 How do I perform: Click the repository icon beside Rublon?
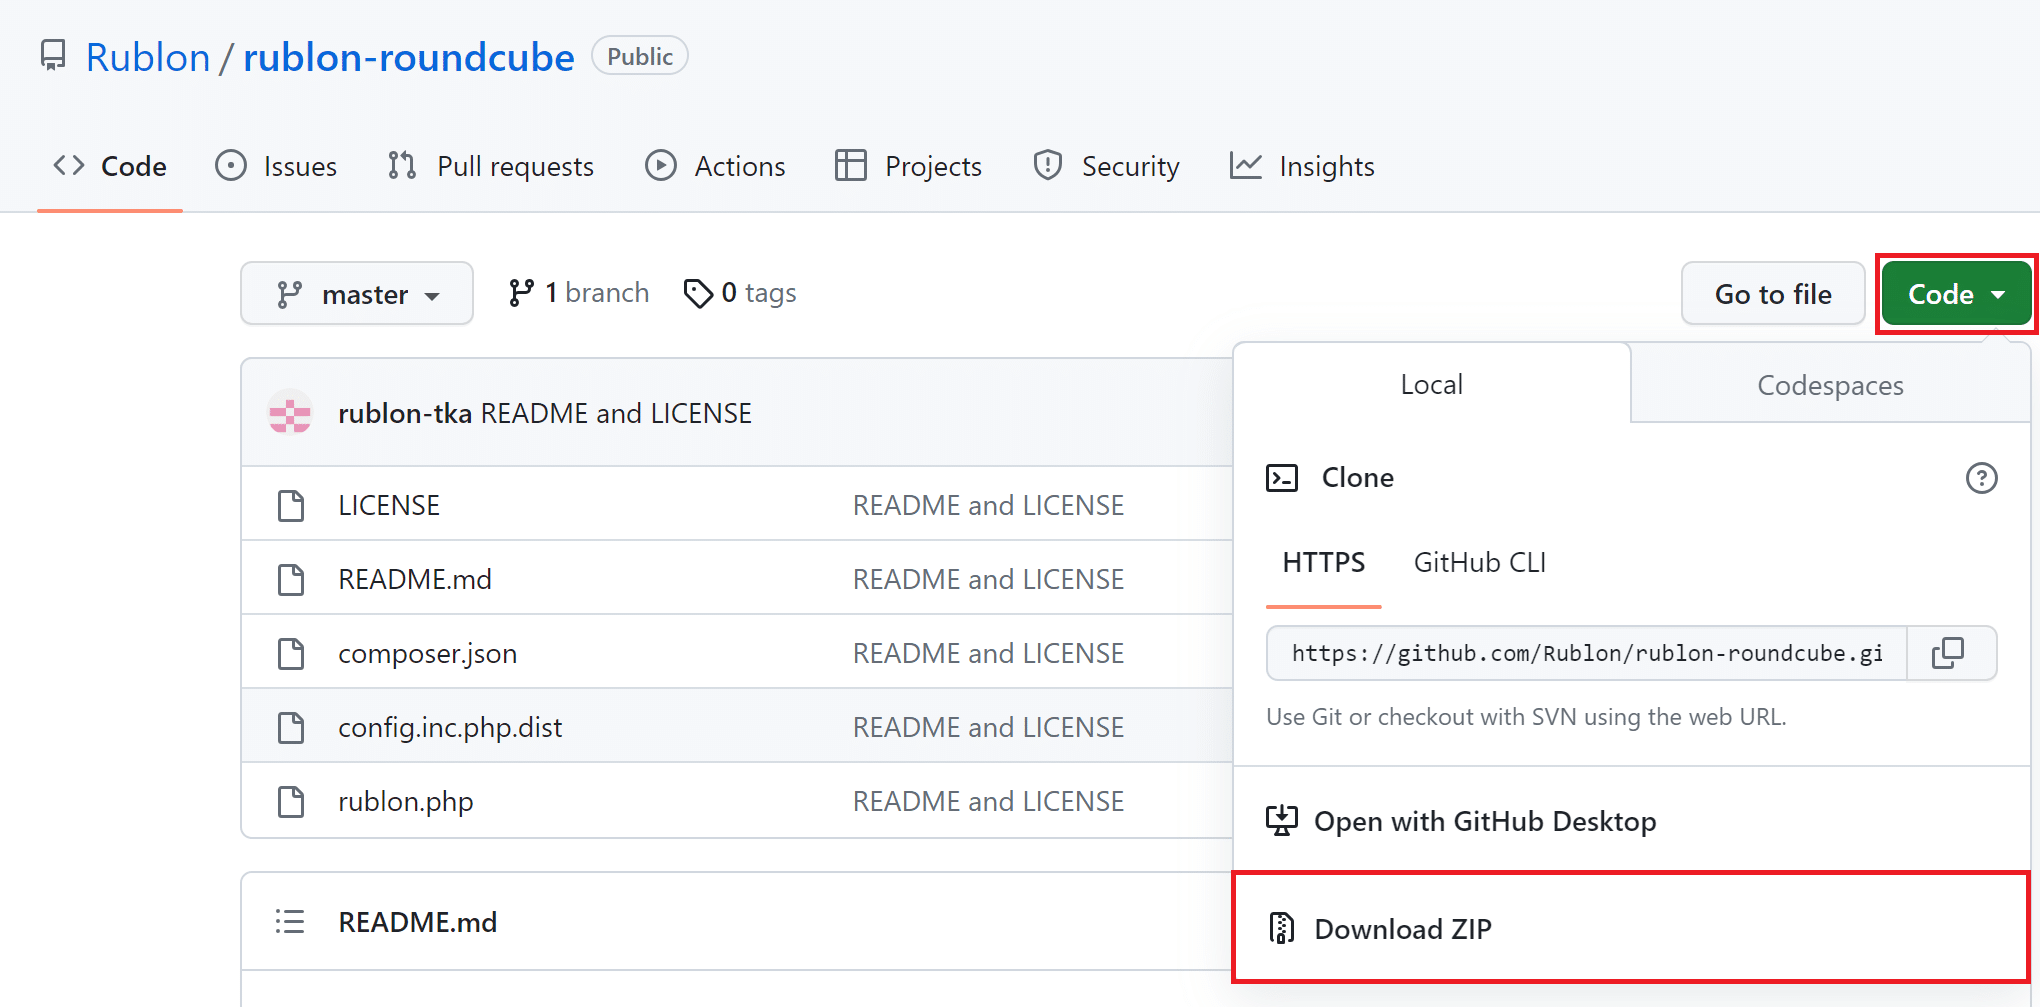(x=53, y=56)
